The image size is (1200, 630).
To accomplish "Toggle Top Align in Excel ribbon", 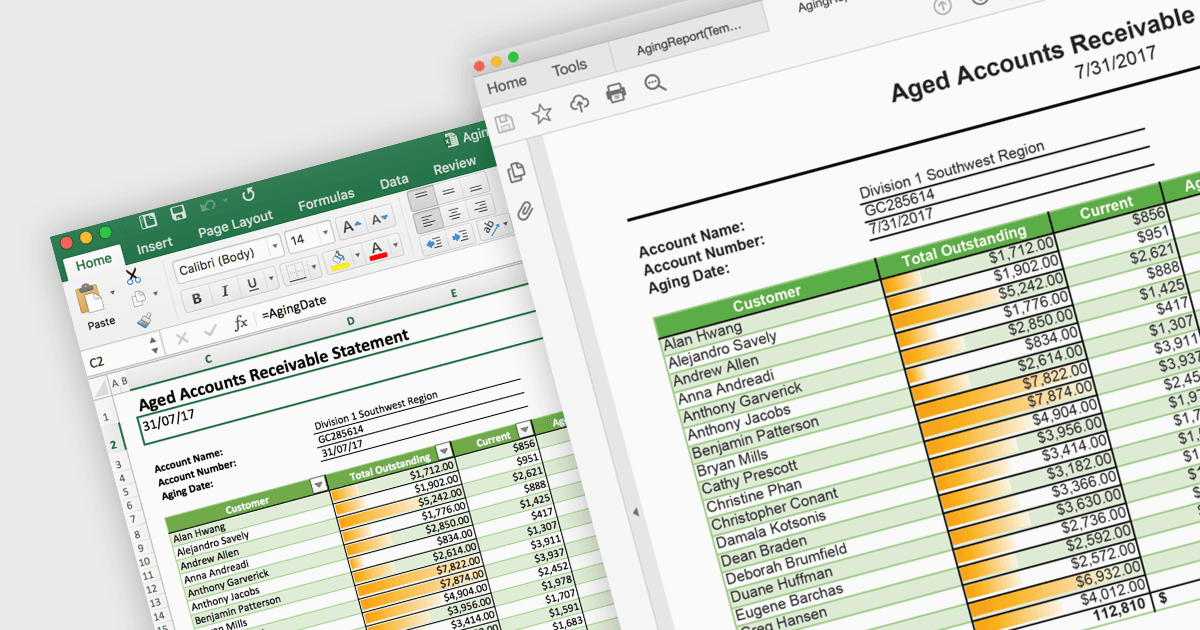I will 421,196.
